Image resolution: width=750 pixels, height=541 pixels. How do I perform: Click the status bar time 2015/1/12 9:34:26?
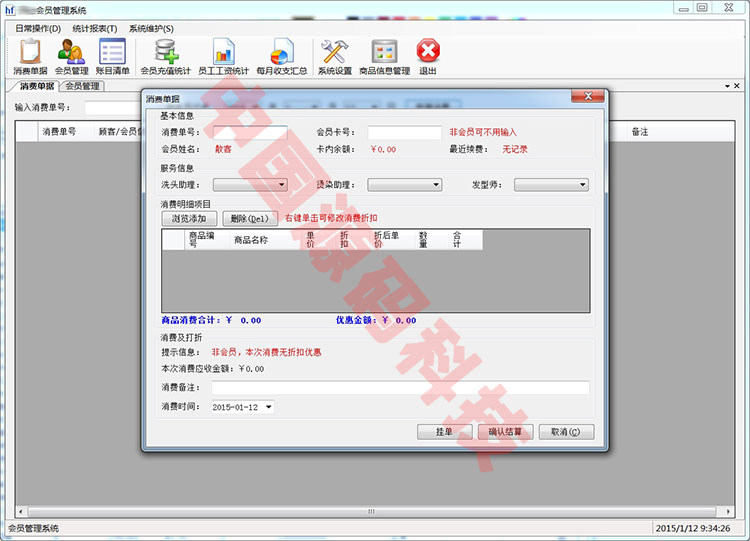pyautogui.click(x=693, y=528)
